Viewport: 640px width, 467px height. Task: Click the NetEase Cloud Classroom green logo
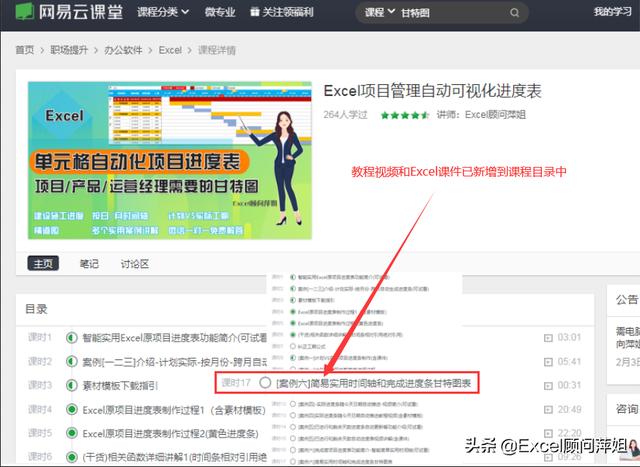[x=24, y=11]
